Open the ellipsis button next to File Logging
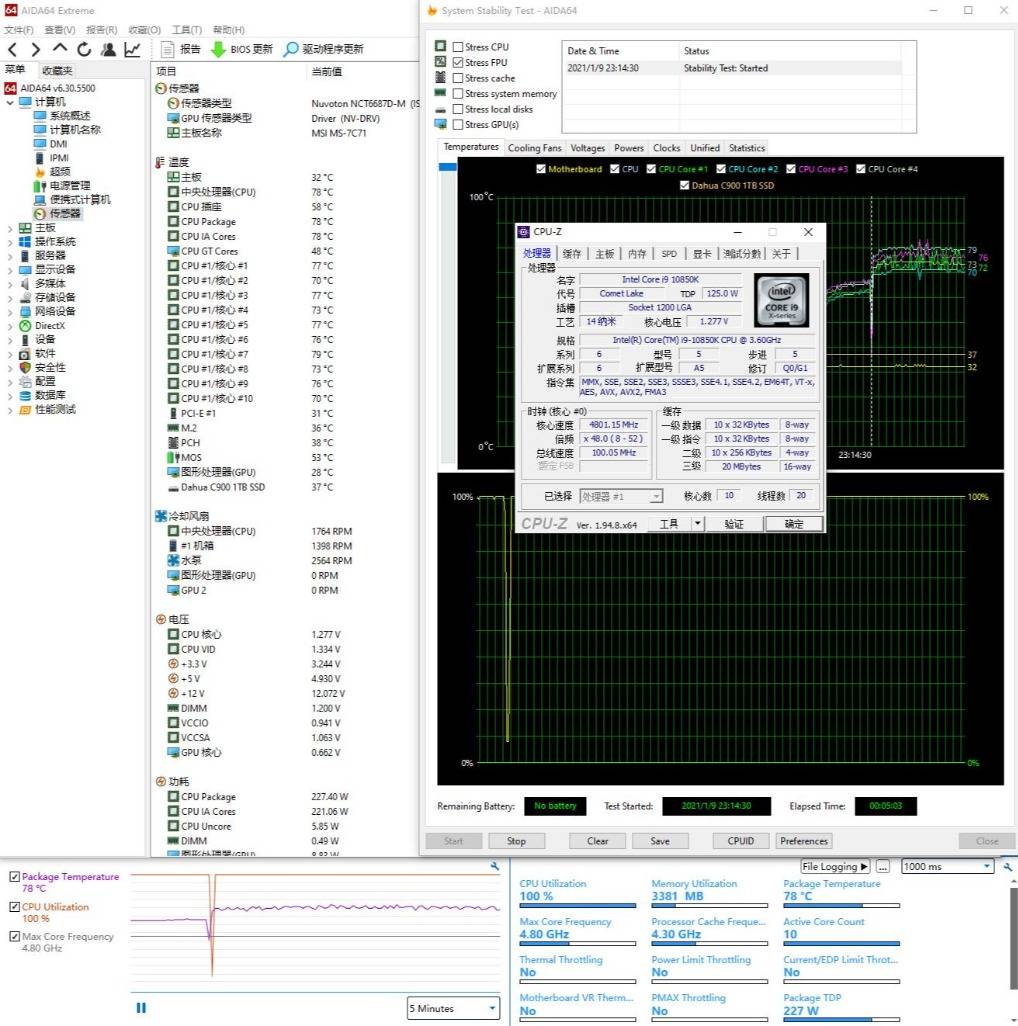 [x=883, y=866]
